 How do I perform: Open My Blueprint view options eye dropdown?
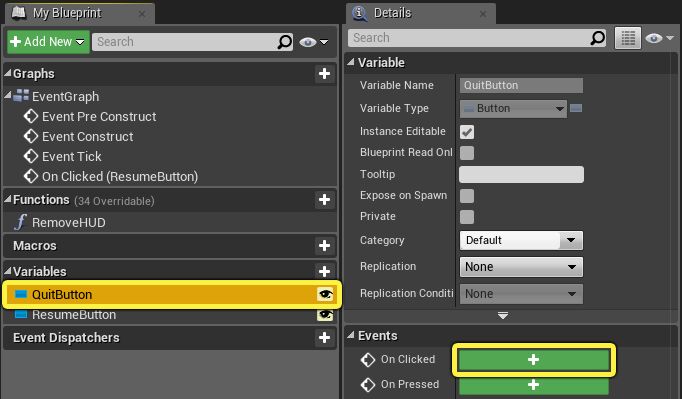click(314, 42)
